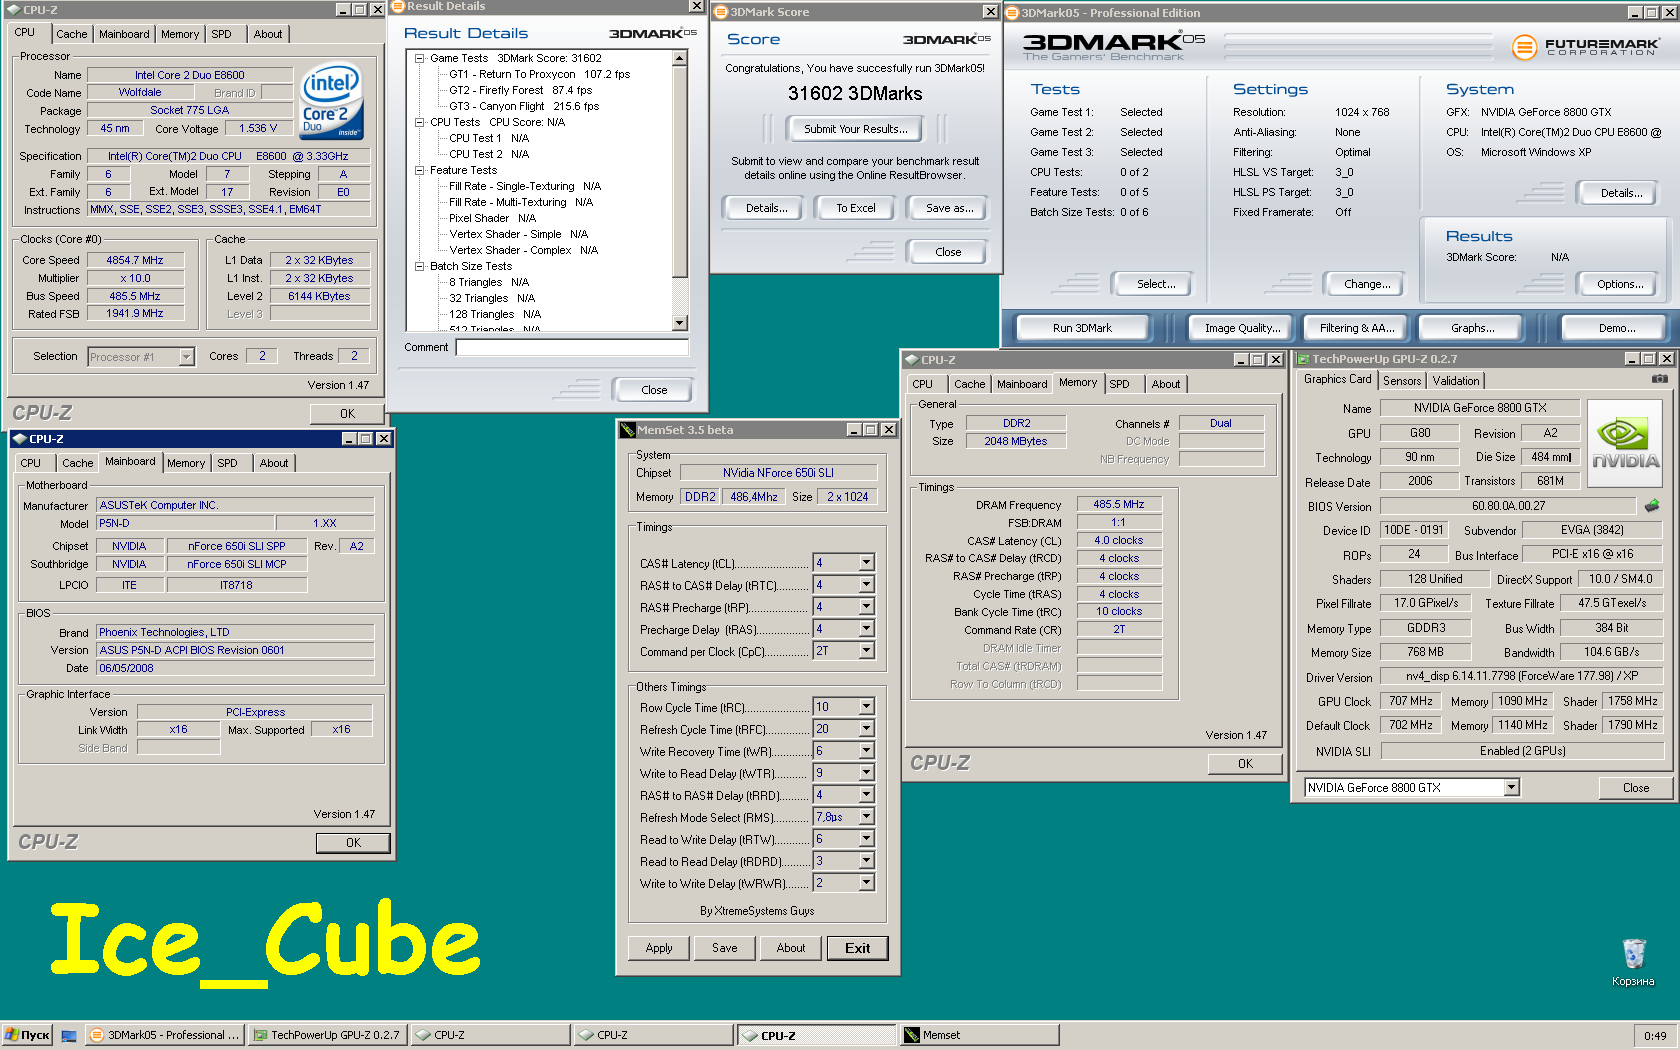Open Row Cycle Time (tRC) dropdown
Screen dimensions: 1680x1050
point(866,707)
